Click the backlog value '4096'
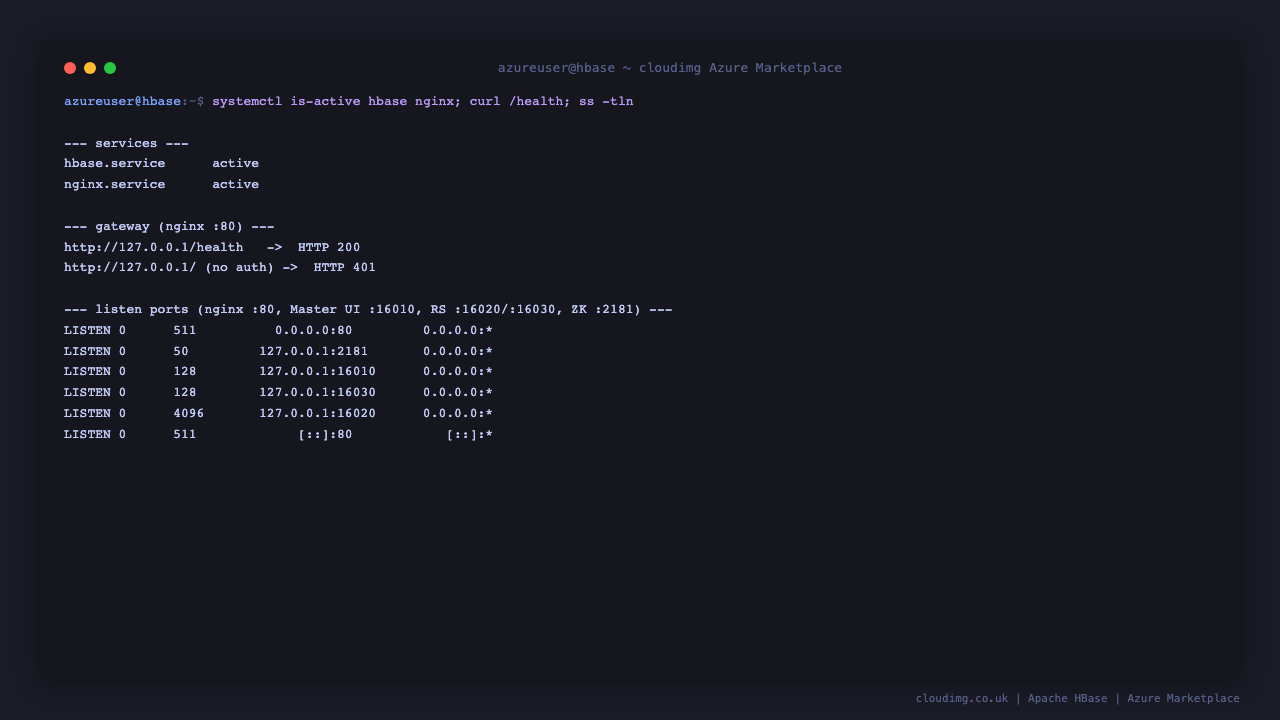The image size is (1280, 720). [x=189, y=414]
